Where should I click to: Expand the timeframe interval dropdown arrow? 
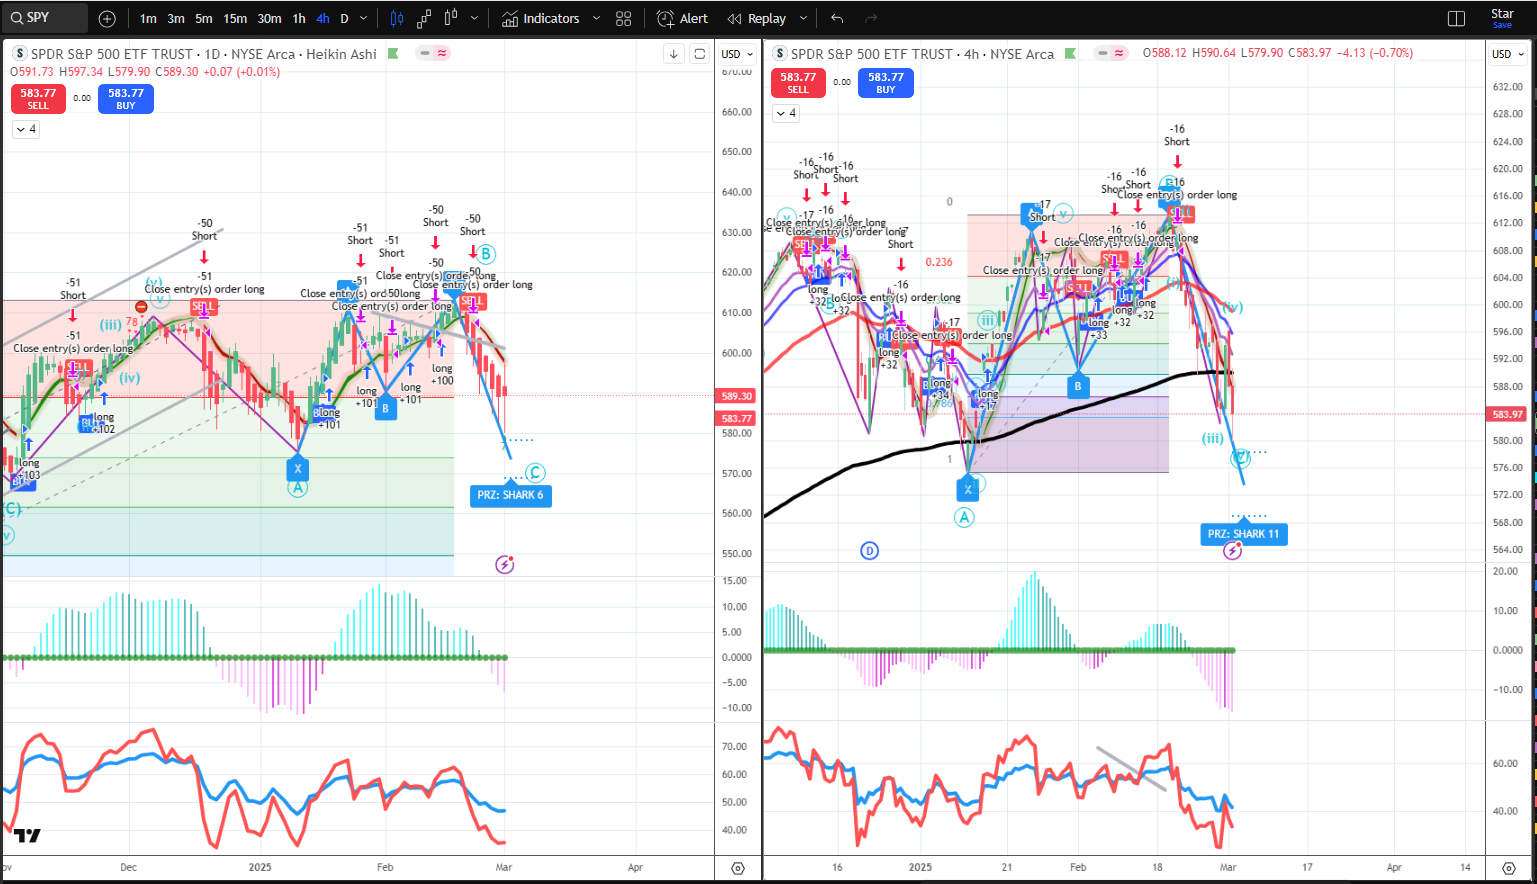point(364,18)
